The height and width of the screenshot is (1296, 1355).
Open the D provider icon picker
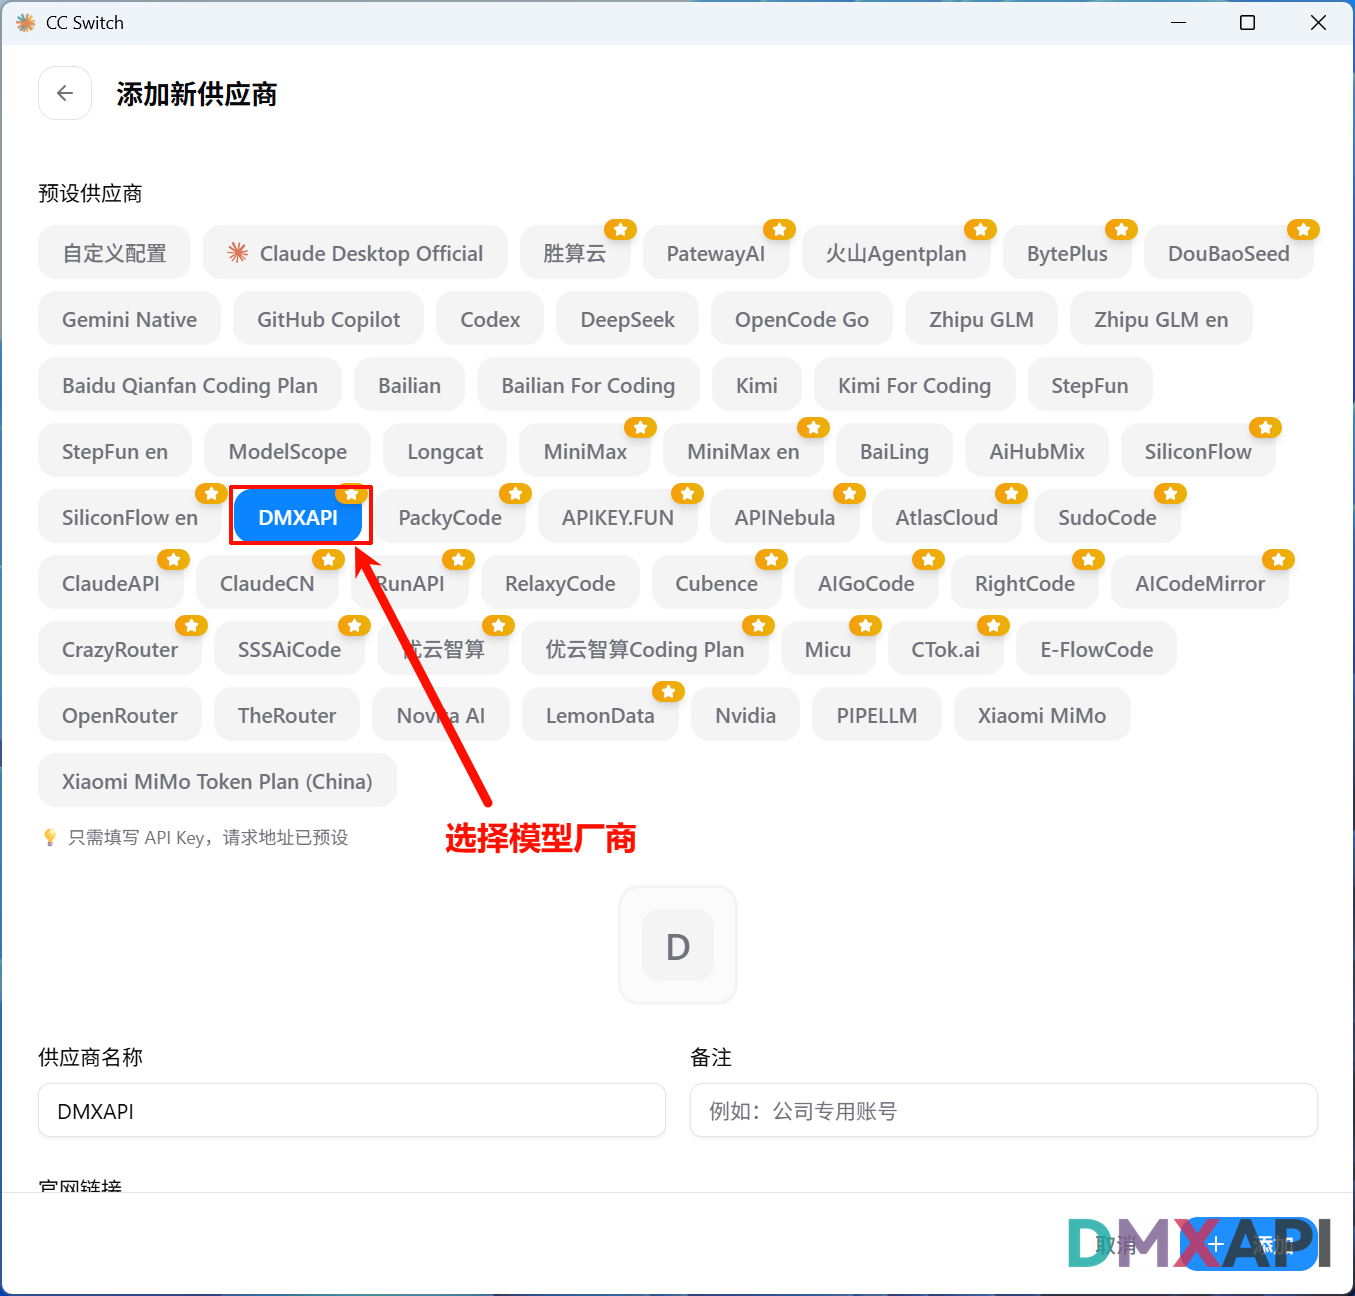coord(678,945)
